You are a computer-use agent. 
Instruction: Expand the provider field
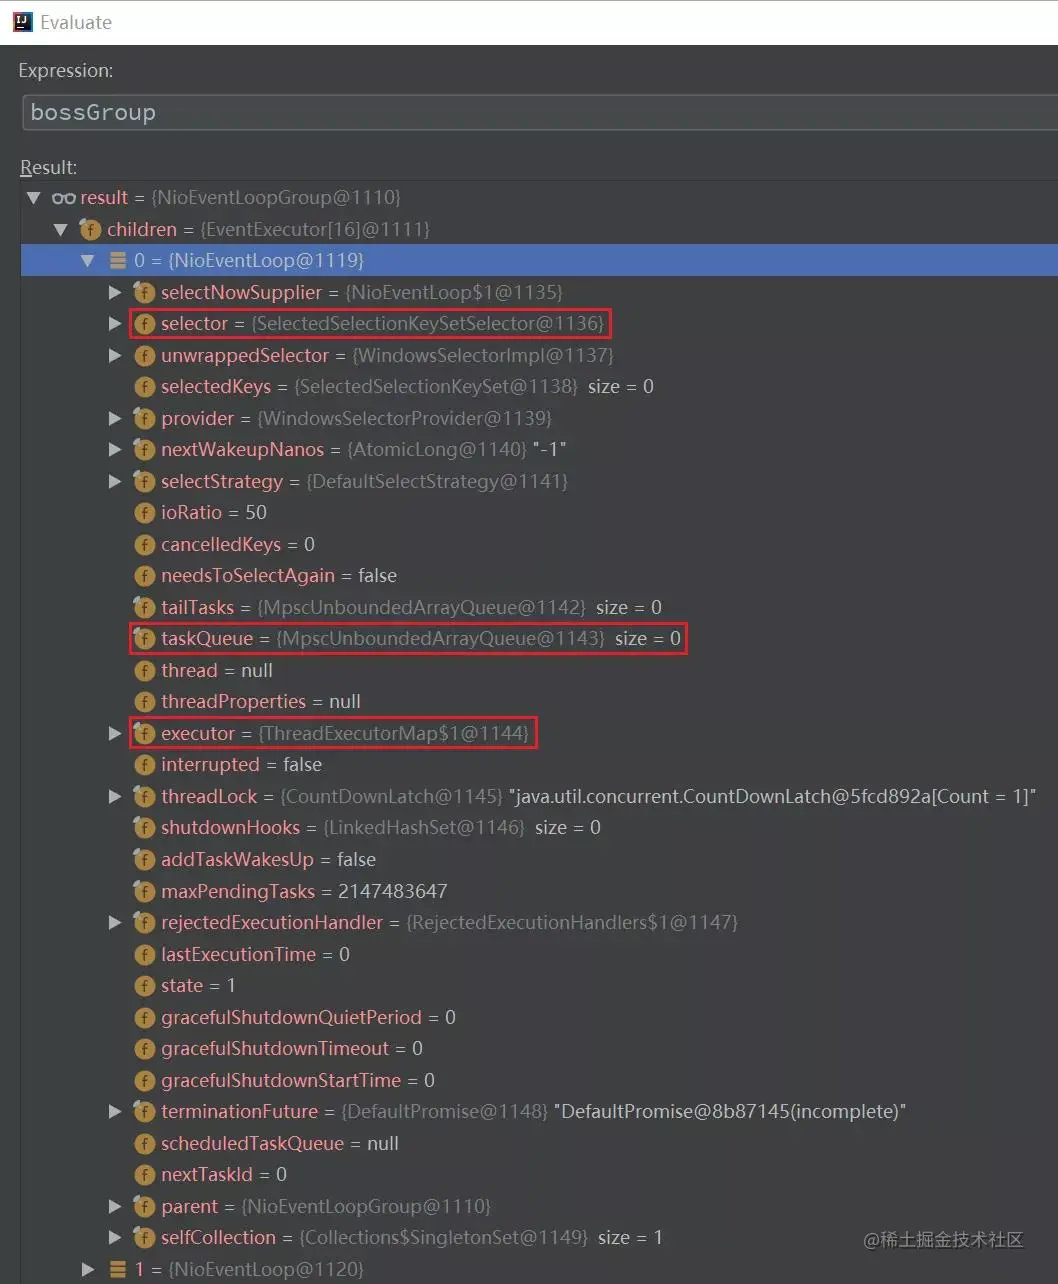(115, 419)
